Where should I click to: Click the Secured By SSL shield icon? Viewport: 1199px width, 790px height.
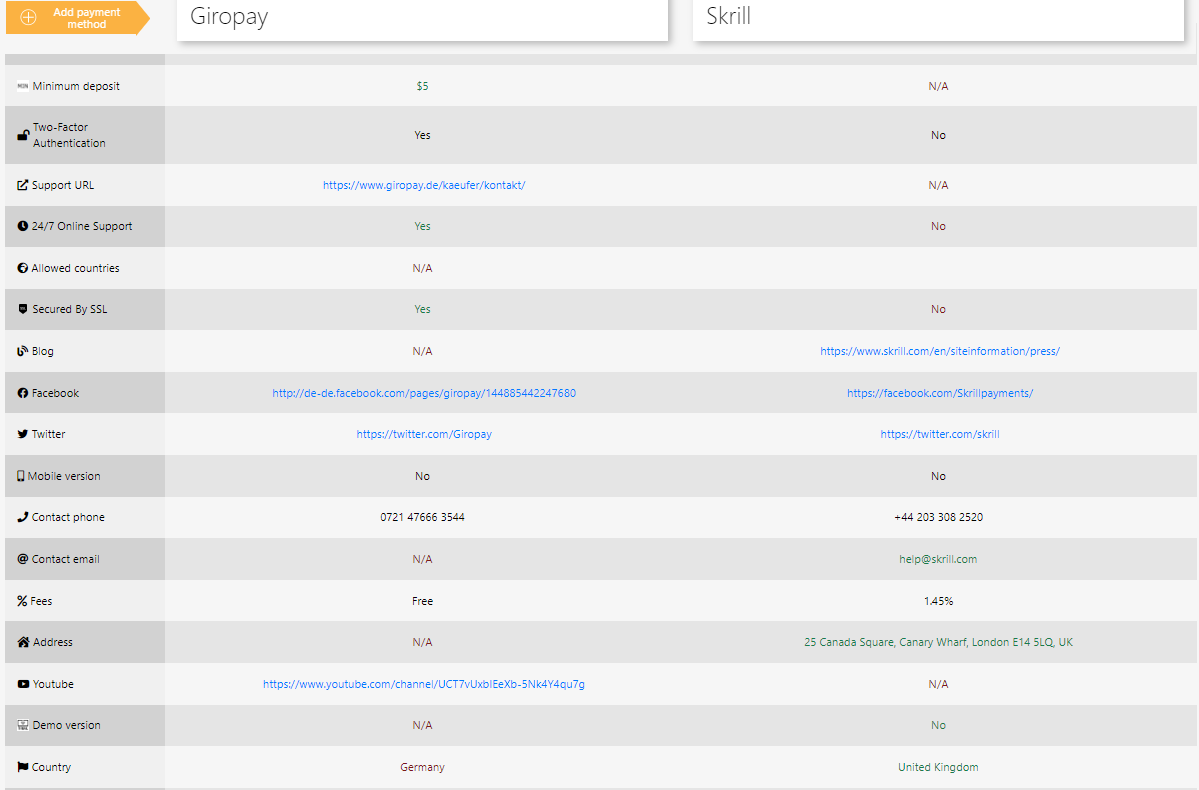click(23, 310)
